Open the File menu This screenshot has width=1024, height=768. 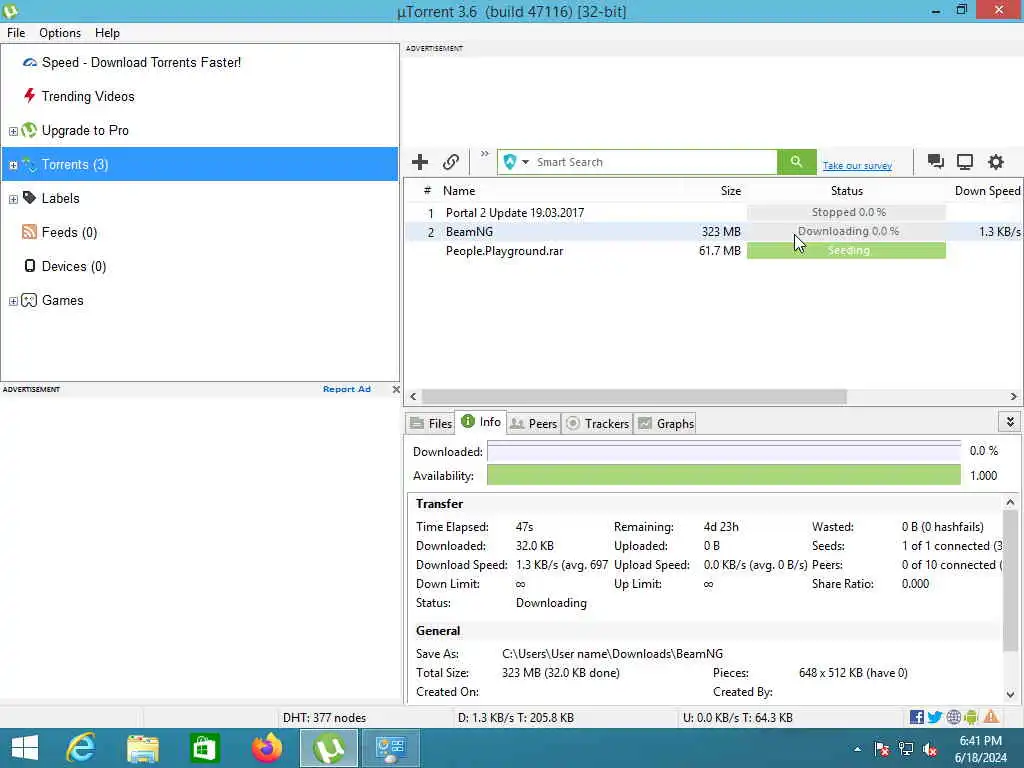click(16, 33)
